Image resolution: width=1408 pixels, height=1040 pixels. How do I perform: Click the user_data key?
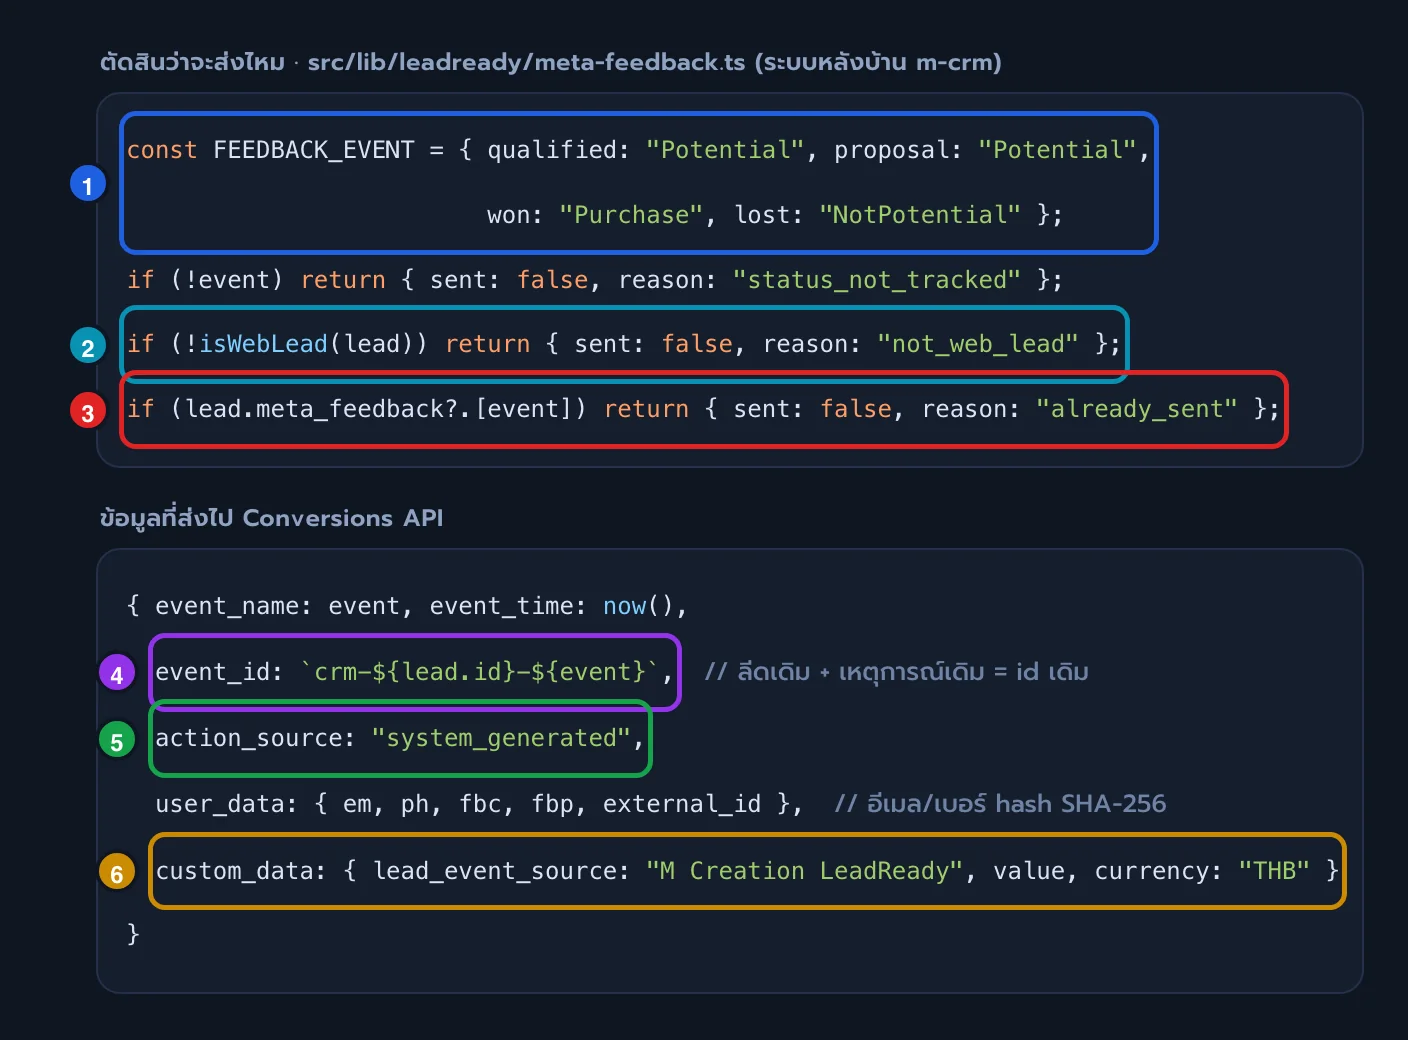(x=220, y=804)
